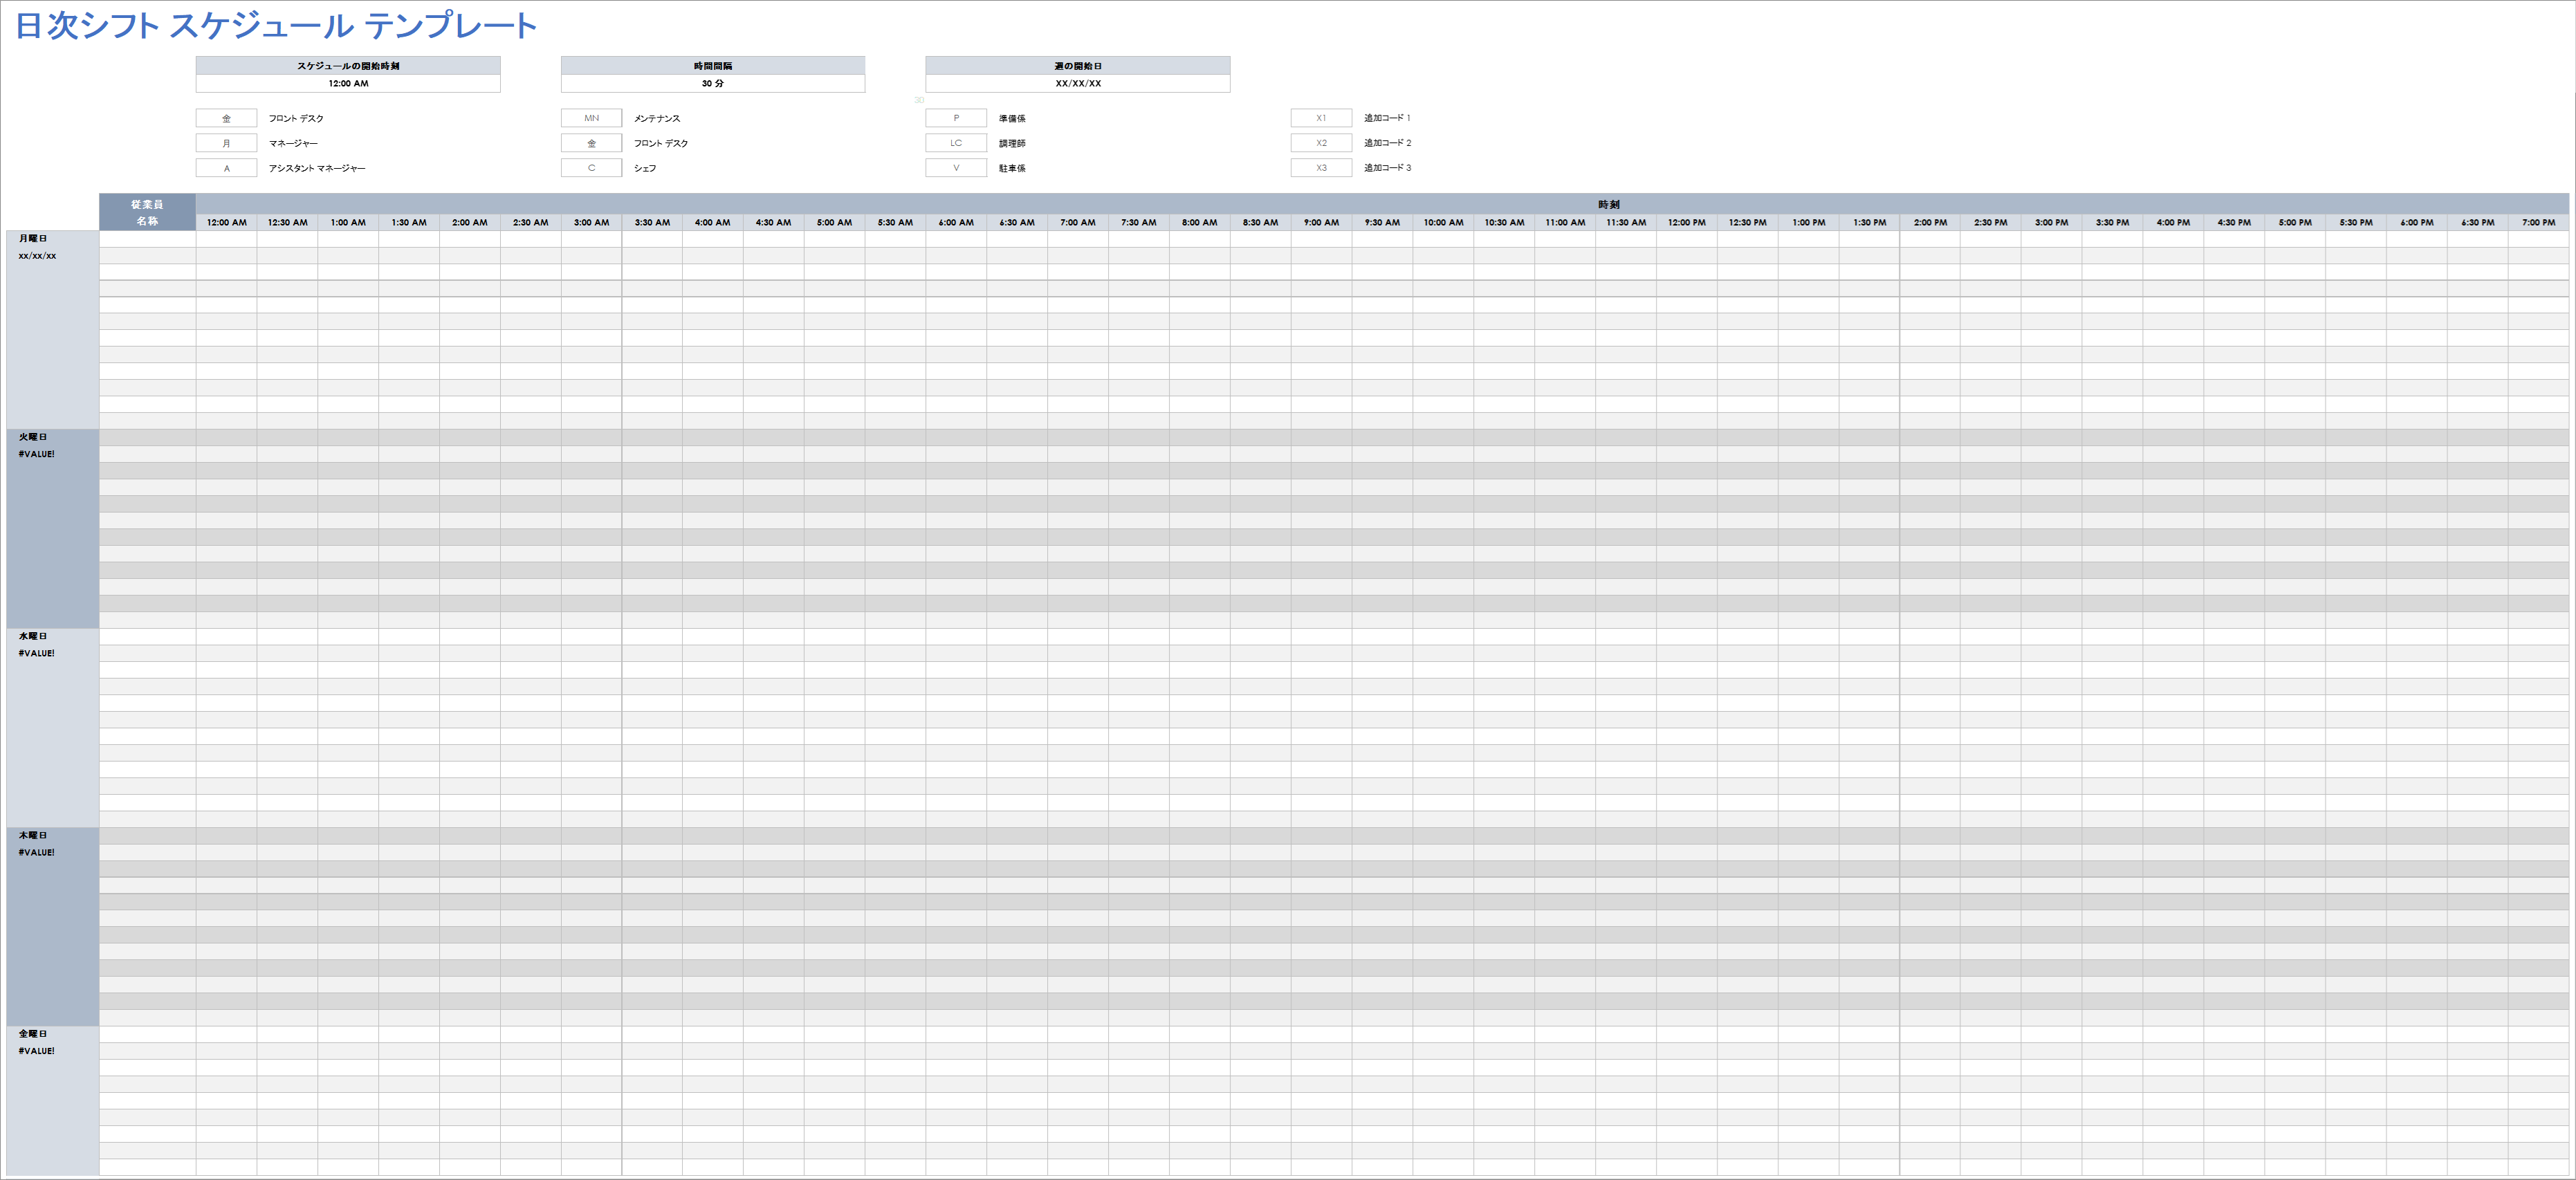
Task: Click the 駐車係 legend label
Action: 1012,168
